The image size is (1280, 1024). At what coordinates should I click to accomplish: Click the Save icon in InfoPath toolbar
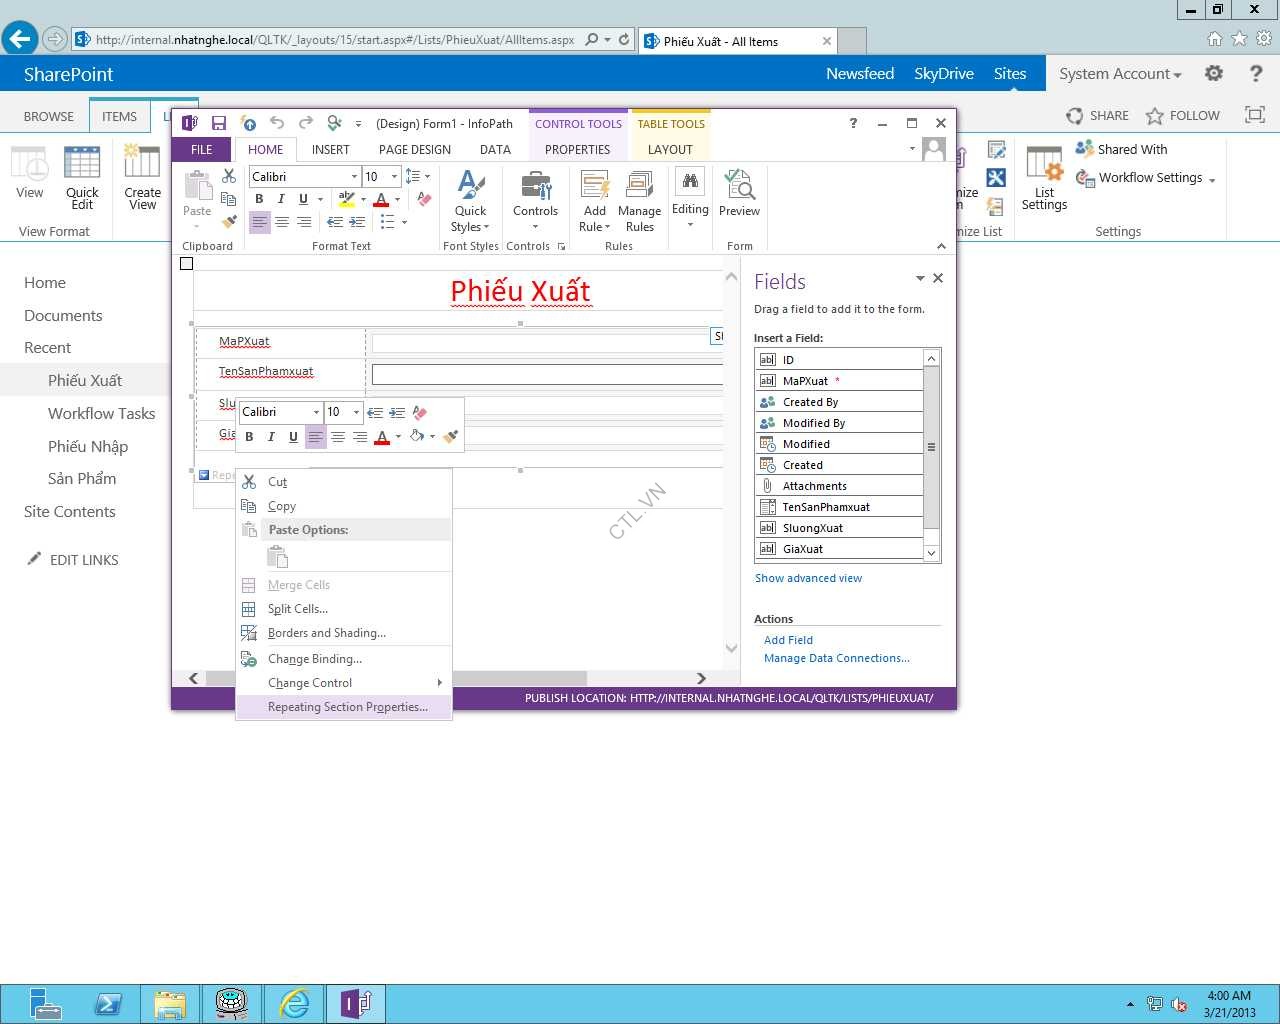[x=218, y=123]
